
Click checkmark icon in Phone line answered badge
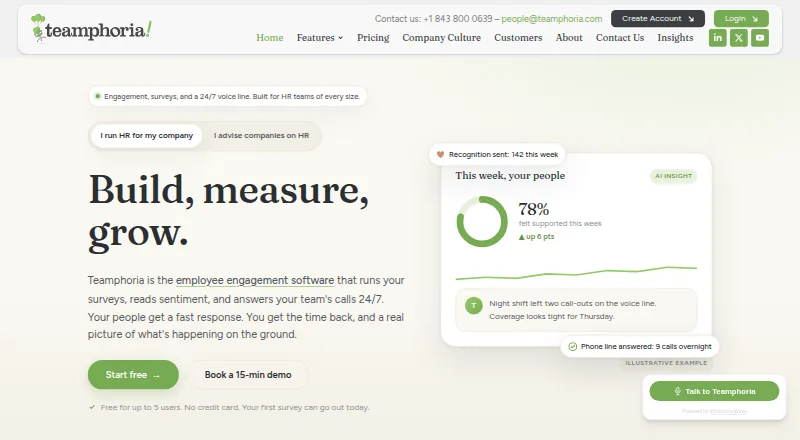(572, 347)
